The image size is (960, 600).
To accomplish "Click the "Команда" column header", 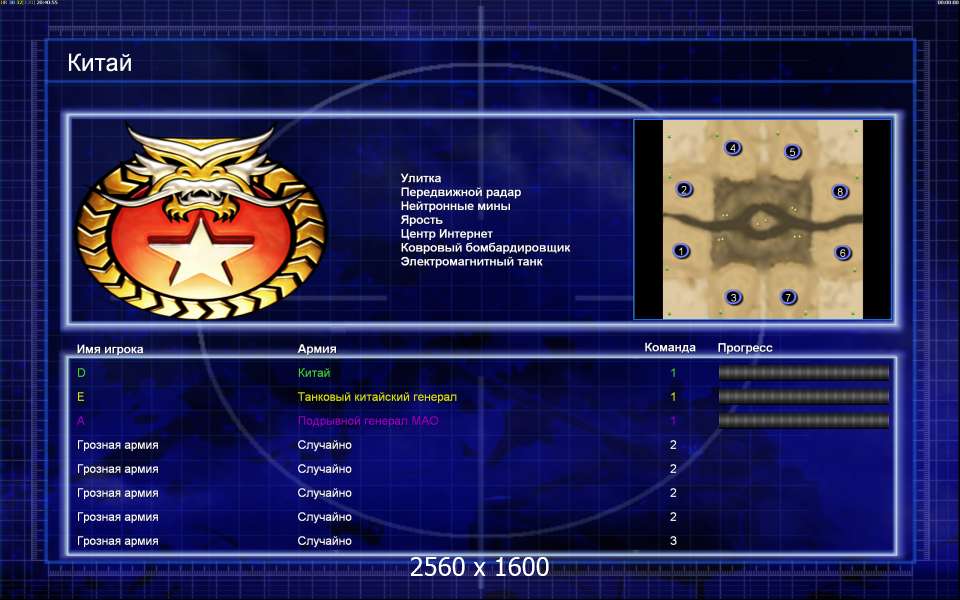I will [x=670, y=347].
